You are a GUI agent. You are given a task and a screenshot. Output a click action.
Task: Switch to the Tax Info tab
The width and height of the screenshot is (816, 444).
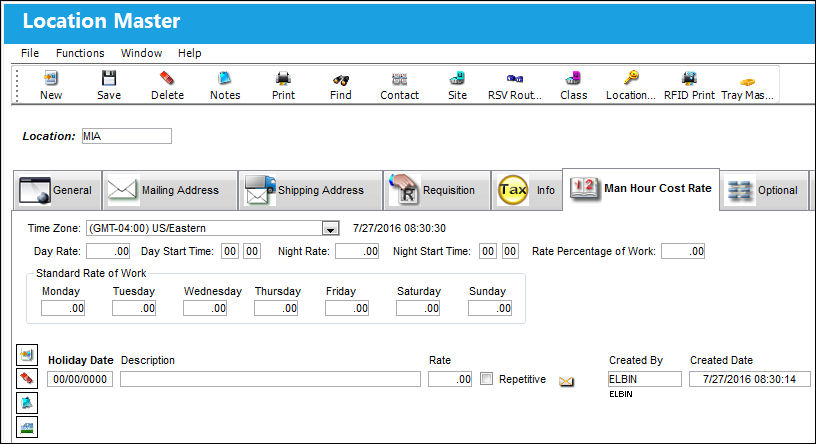click(527, 191)
